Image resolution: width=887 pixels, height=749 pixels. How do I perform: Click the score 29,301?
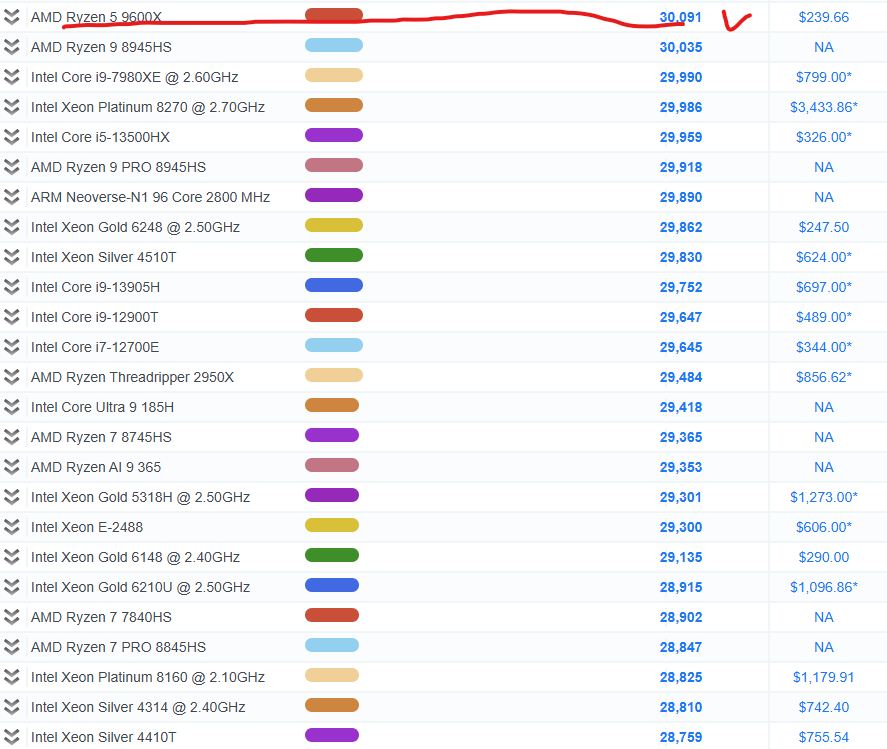pos(681,497)
